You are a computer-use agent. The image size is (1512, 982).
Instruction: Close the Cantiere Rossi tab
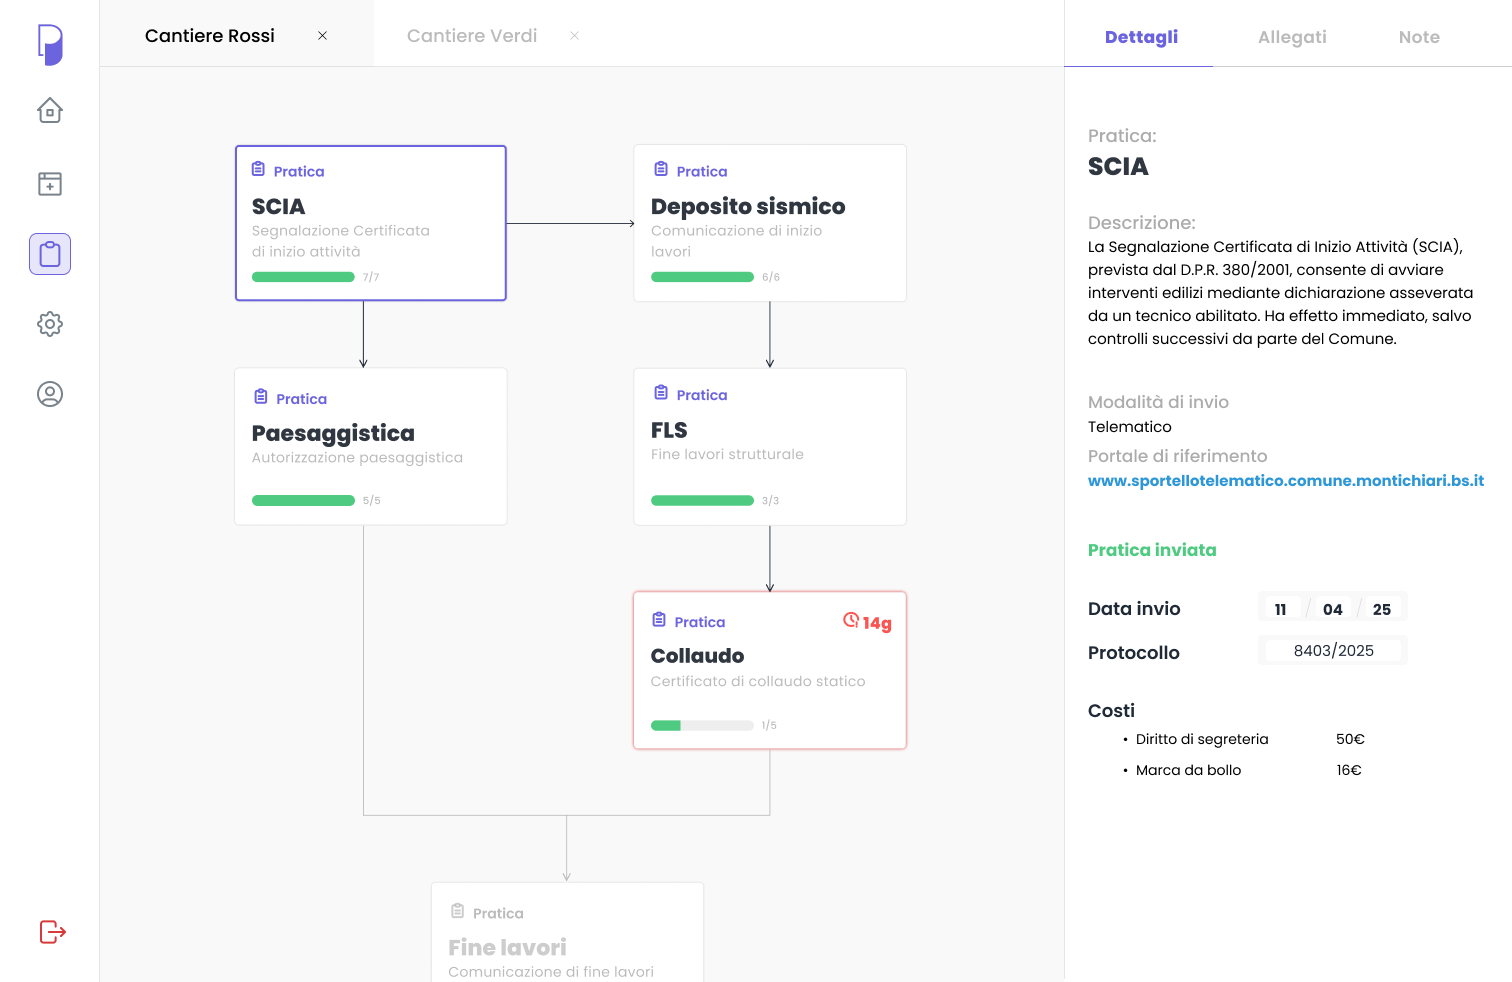[322, 36]
